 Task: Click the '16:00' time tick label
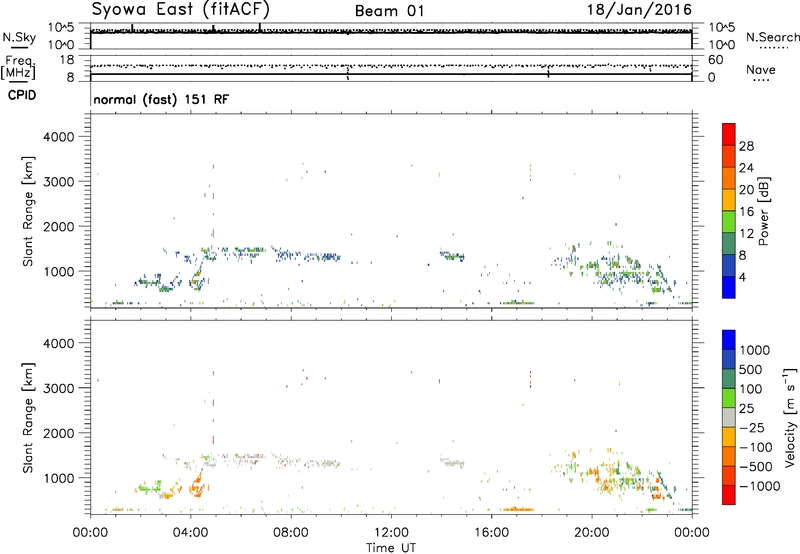coord(491,533)
